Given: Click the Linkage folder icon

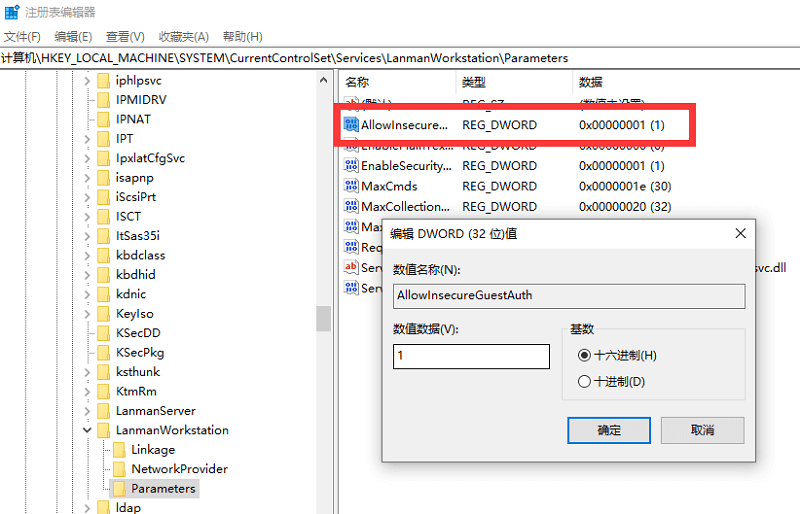Looking at the screenshot, I should pos(119,450).
